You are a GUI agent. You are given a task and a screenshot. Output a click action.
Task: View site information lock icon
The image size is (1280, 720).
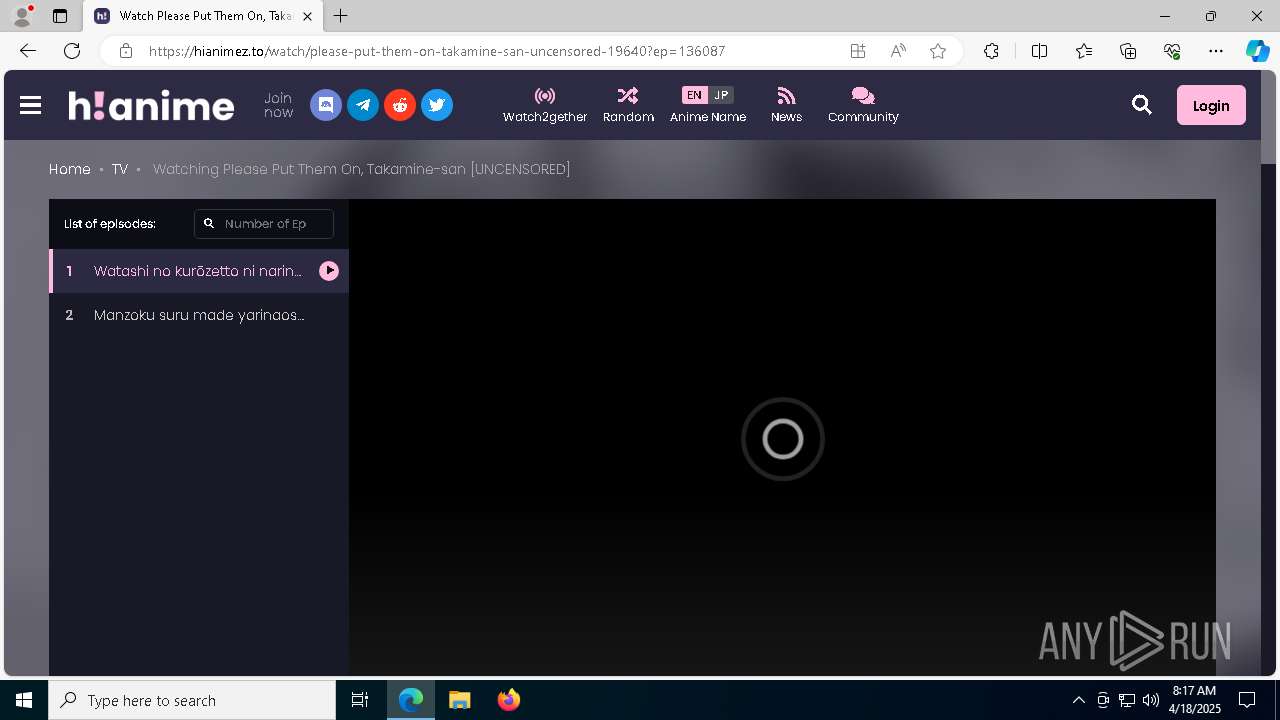coord(126,51)
